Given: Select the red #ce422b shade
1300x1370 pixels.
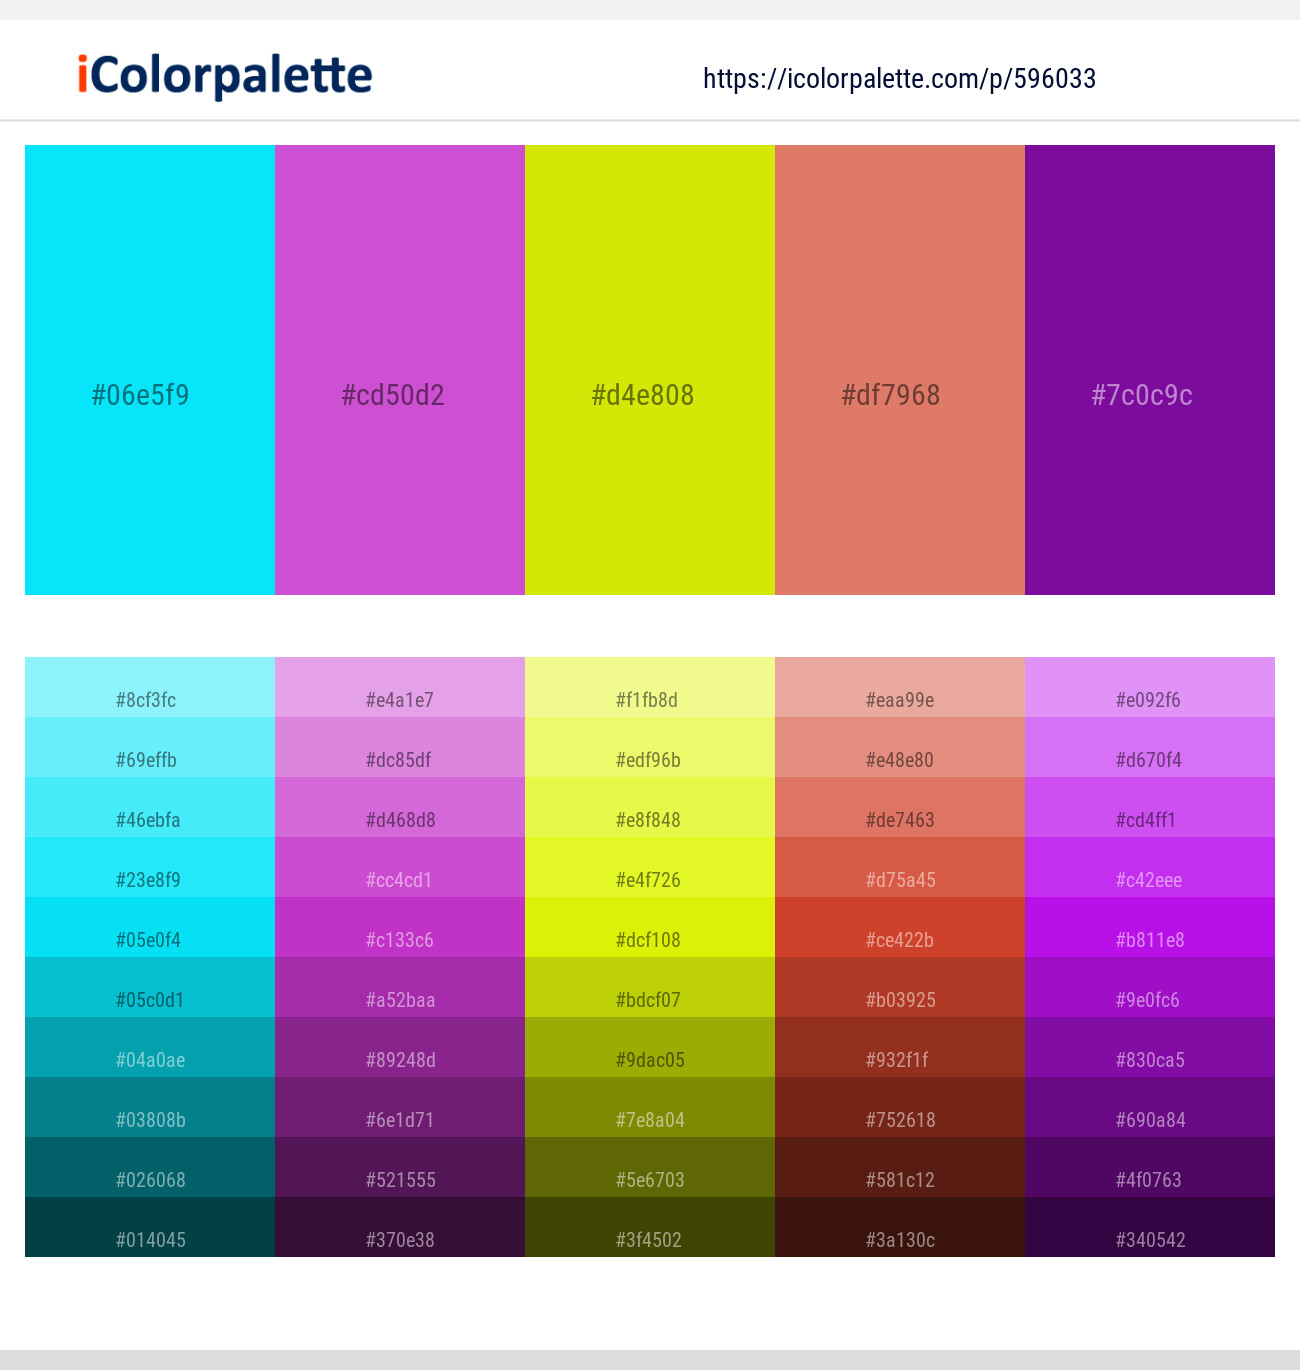Looking at the screenshot, I should (900, 927).
